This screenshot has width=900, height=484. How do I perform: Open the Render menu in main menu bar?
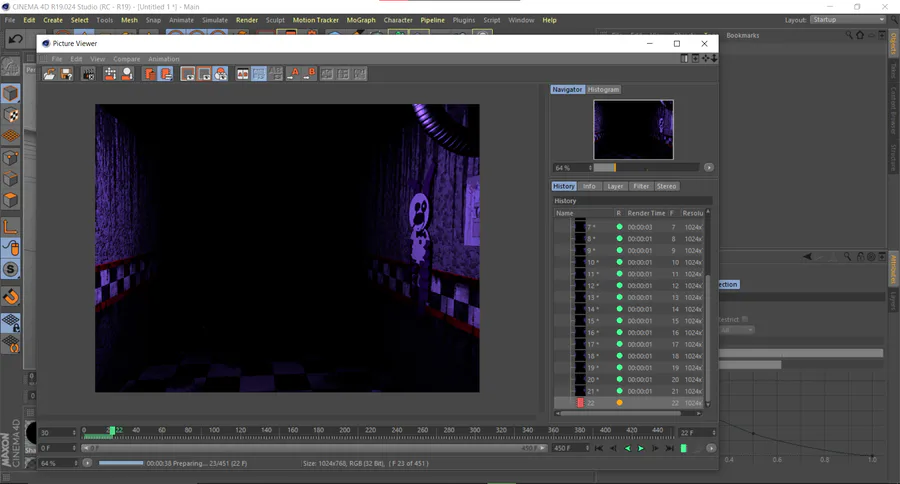(247, 20)
